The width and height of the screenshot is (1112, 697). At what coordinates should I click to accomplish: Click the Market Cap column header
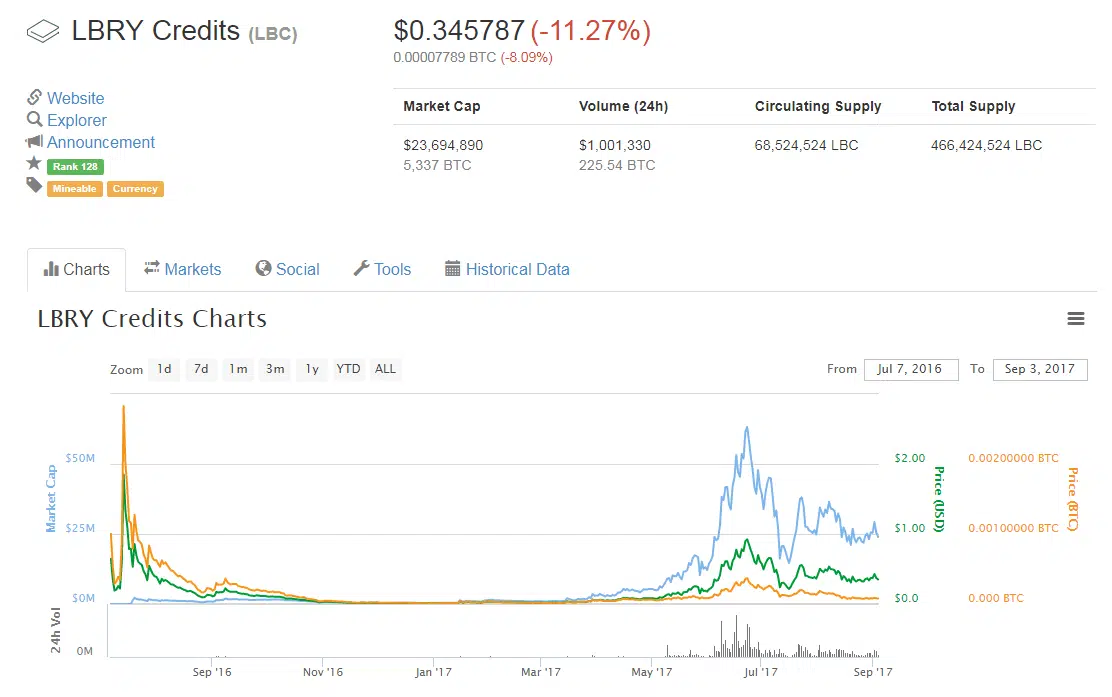(442, 106)
